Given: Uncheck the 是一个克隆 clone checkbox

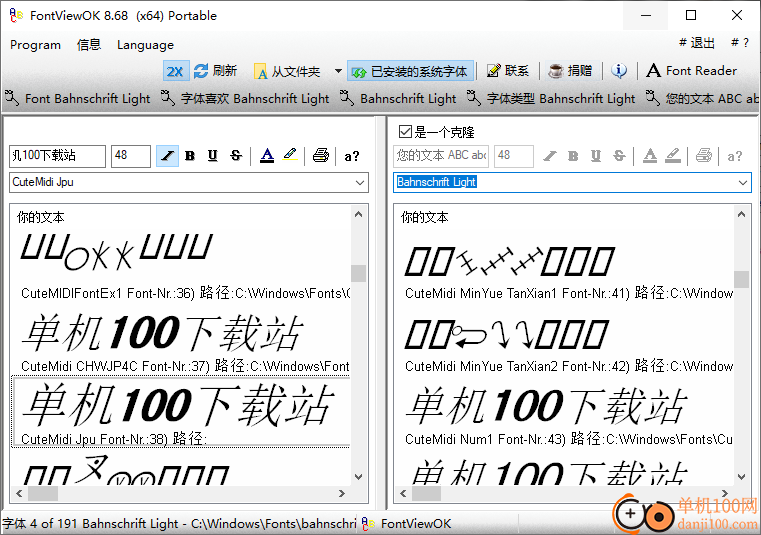Looking at the screenshot, I should coord(405,132).
